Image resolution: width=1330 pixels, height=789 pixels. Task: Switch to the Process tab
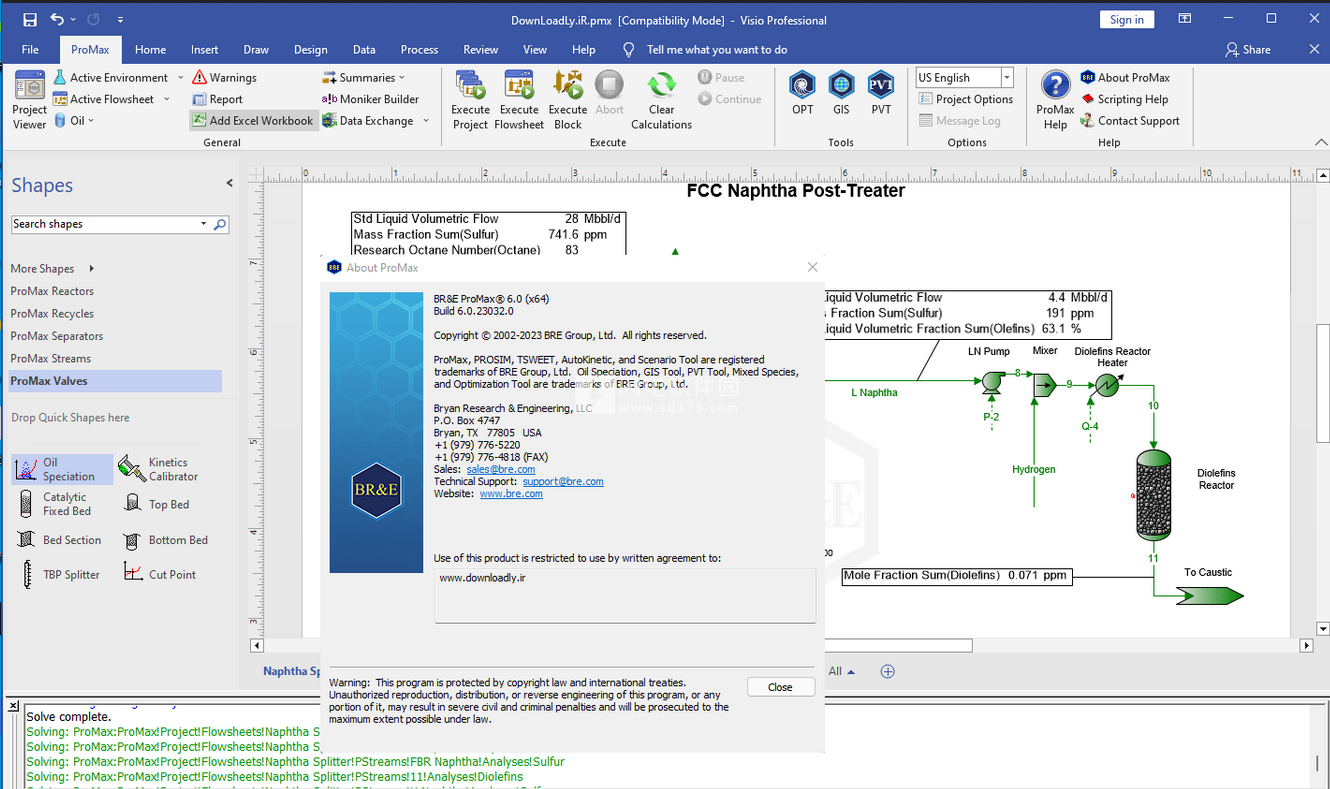pyautogui.click(x=419, y=49)
